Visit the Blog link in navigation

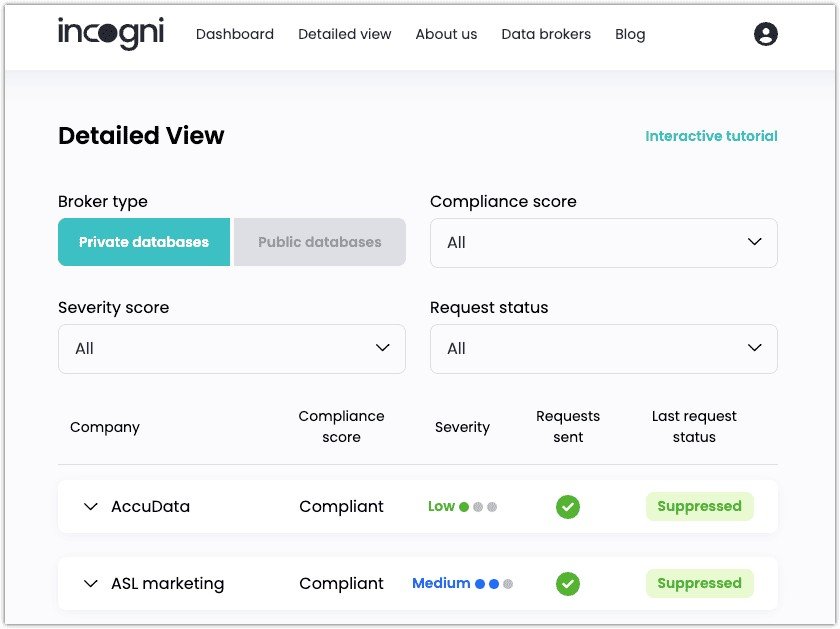pyautogui.click(x=630, y=35)
